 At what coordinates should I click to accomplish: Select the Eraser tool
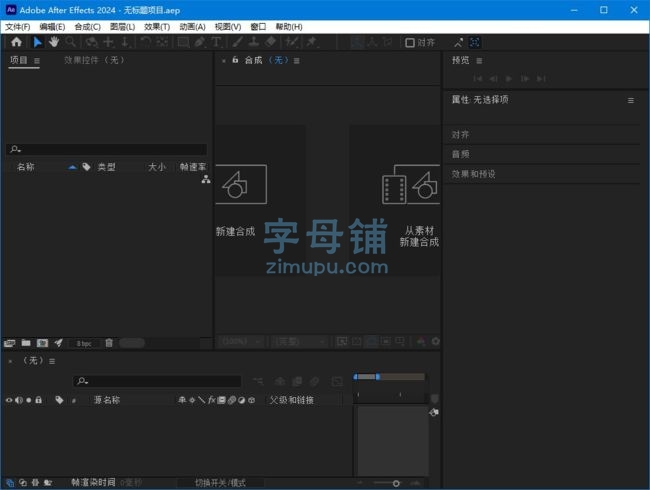pos(270,42)
